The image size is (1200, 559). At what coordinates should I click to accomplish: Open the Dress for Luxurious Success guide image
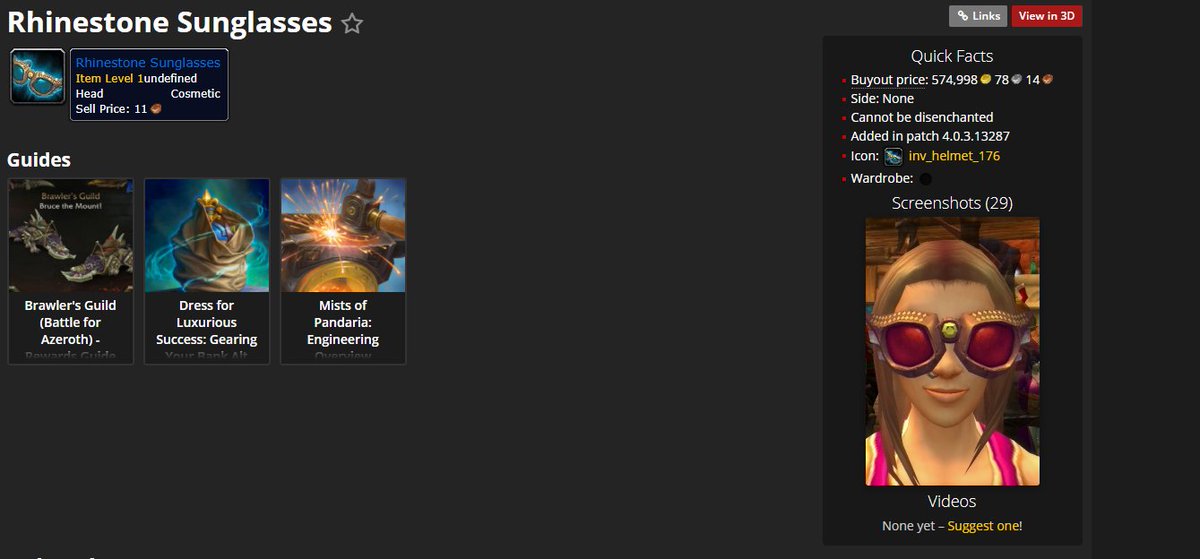pyautogui.click(x=207, y=235)
